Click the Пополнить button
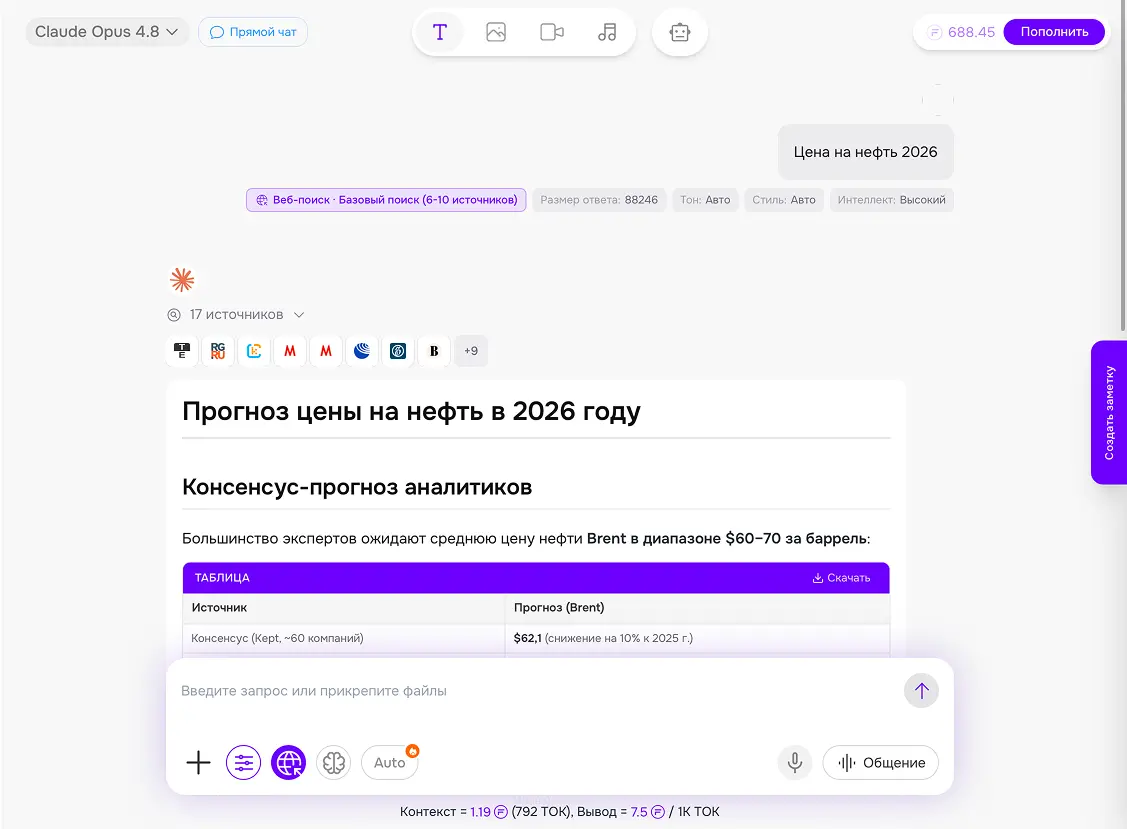The width and height of the screenshot is (1127, 829). [1054, 32]
